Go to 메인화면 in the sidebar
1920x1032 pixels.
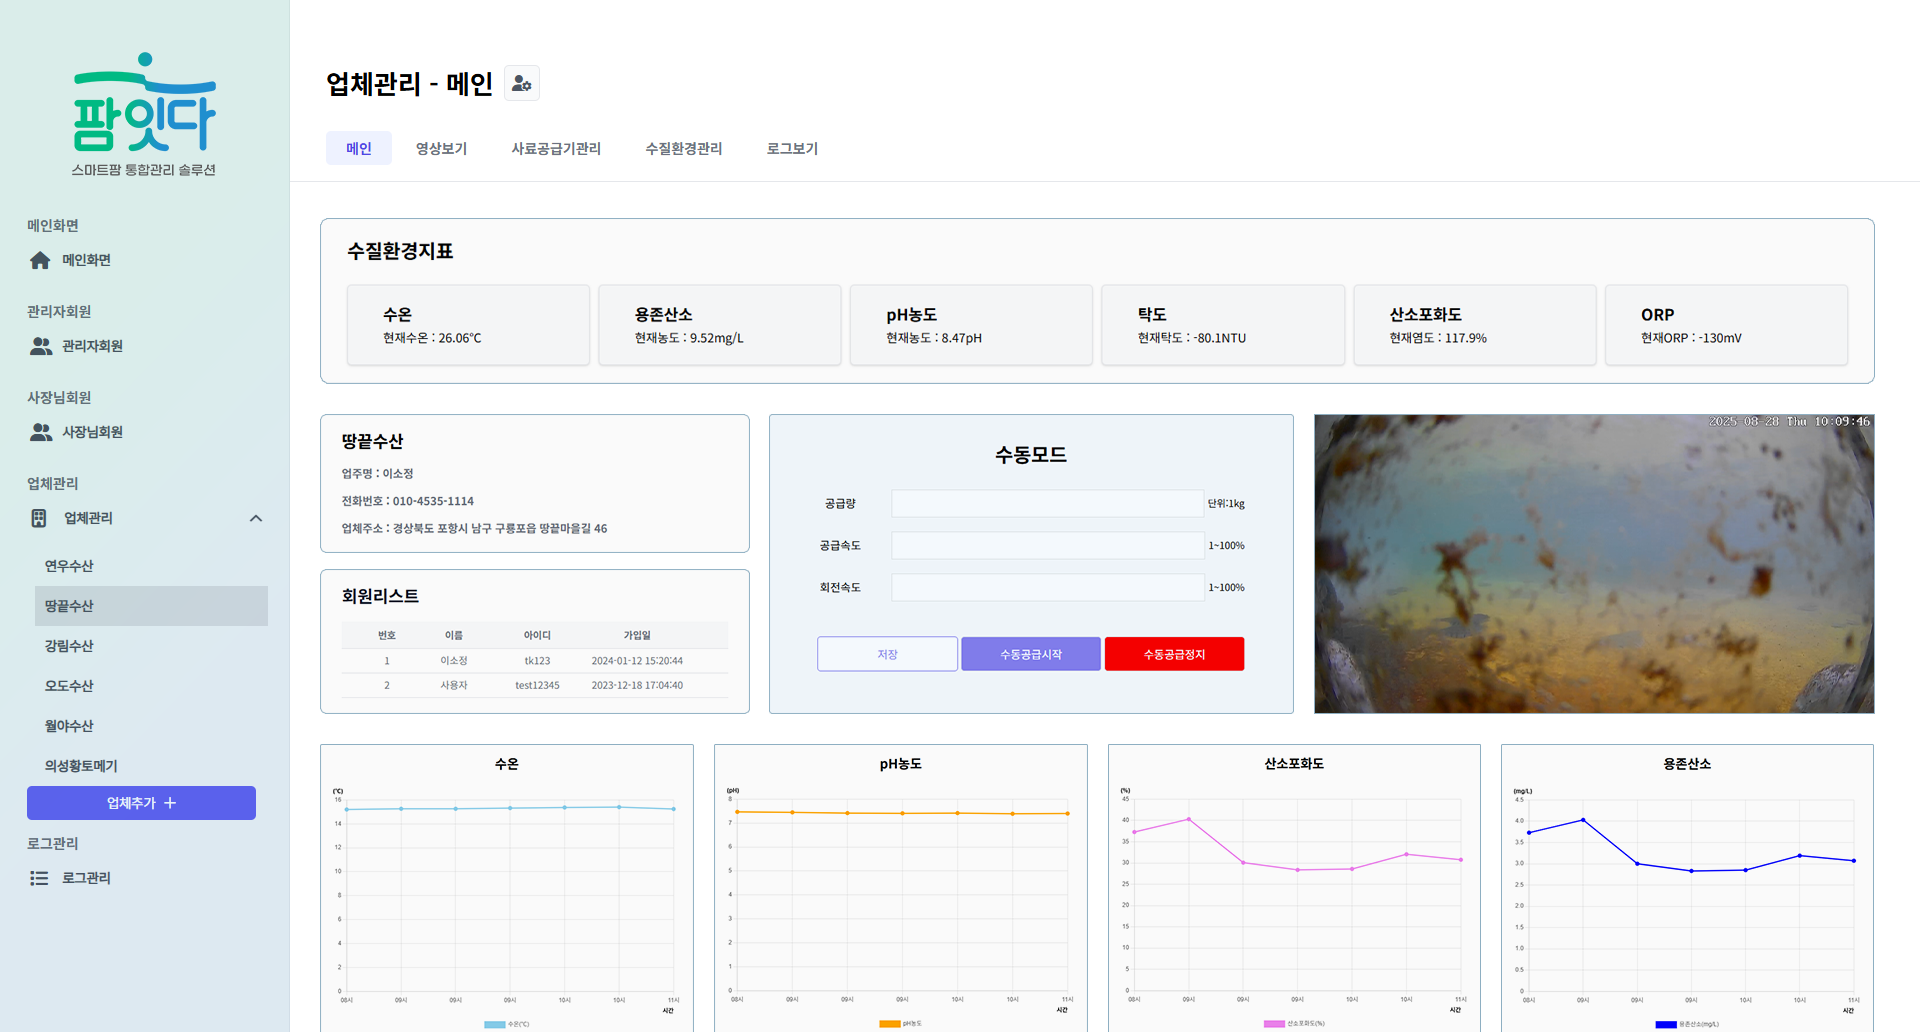coord(86,260)
